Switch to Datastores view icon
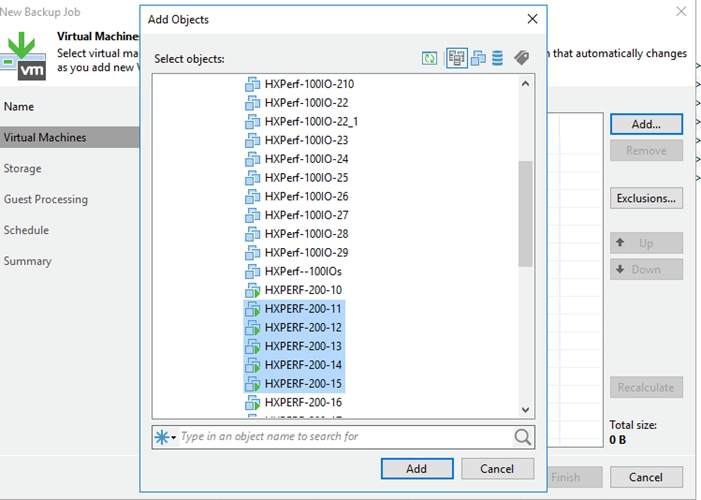 point(497,58)
